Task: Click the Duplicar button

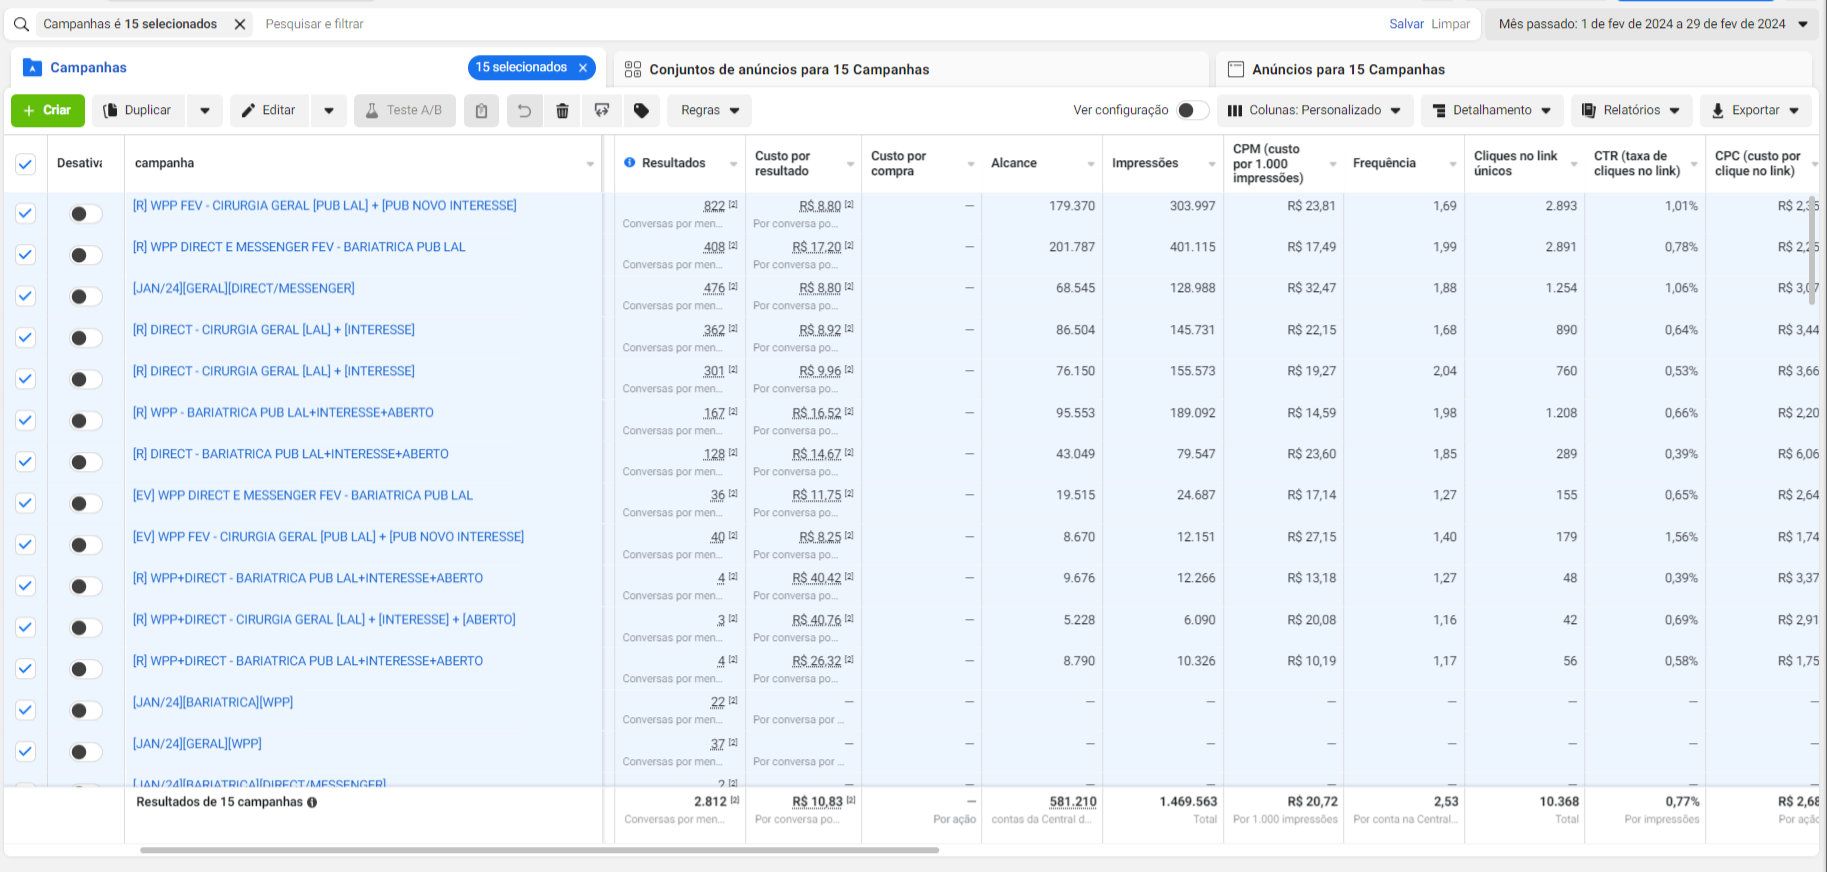Action: tap(138, 110)
